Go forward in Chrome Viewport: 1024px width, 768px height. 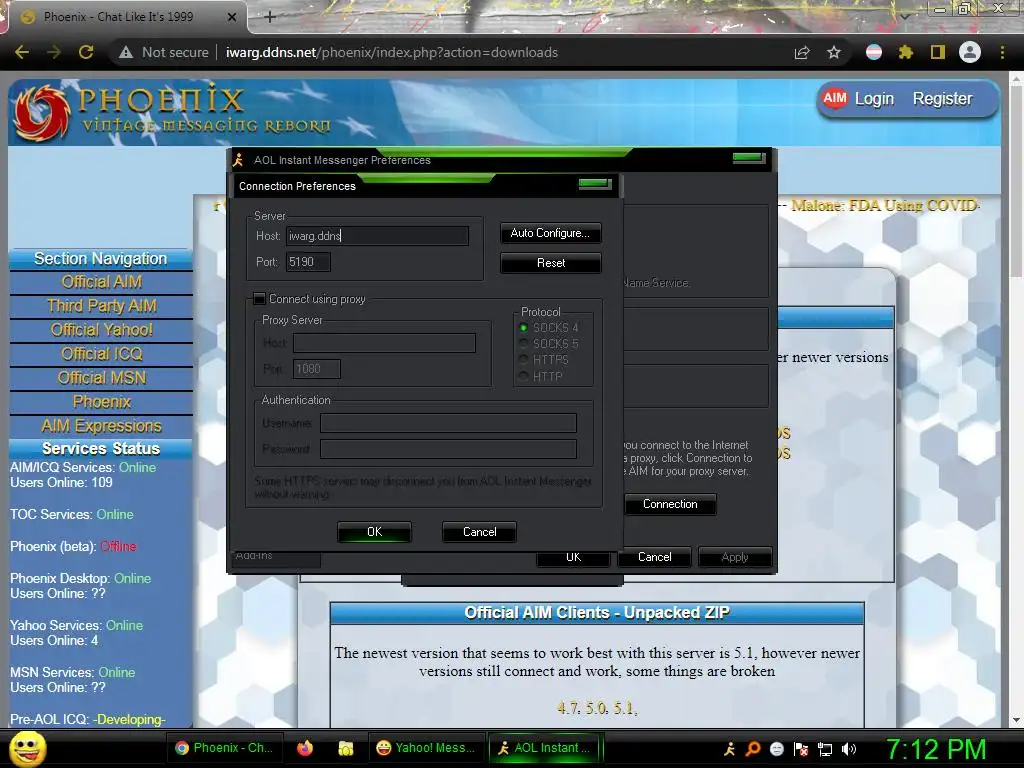coord(54,52)
